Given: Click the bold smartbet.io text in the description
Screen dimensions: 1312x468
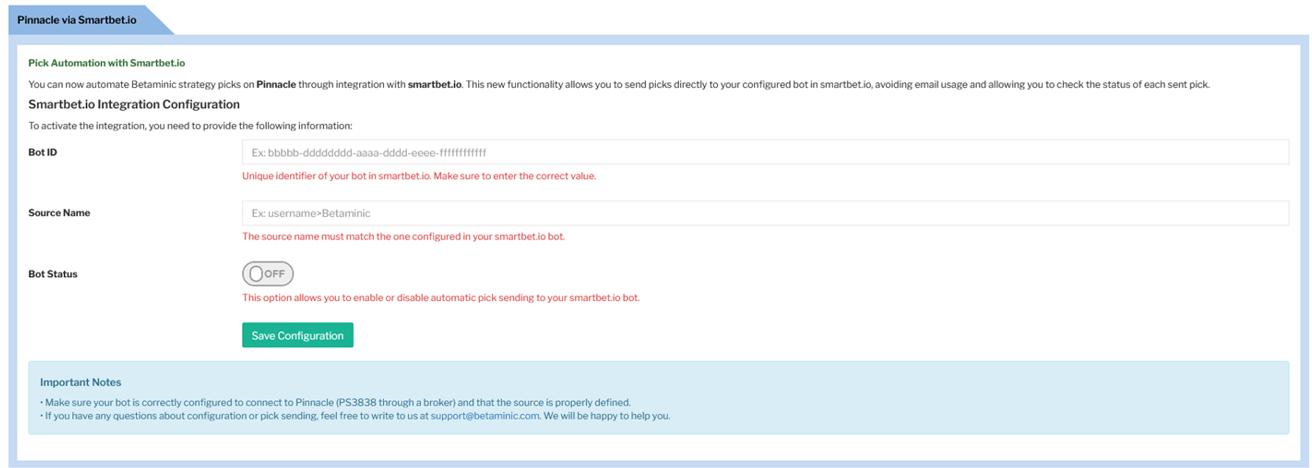Looking at the screenshot, I should [x=434, y=84].
